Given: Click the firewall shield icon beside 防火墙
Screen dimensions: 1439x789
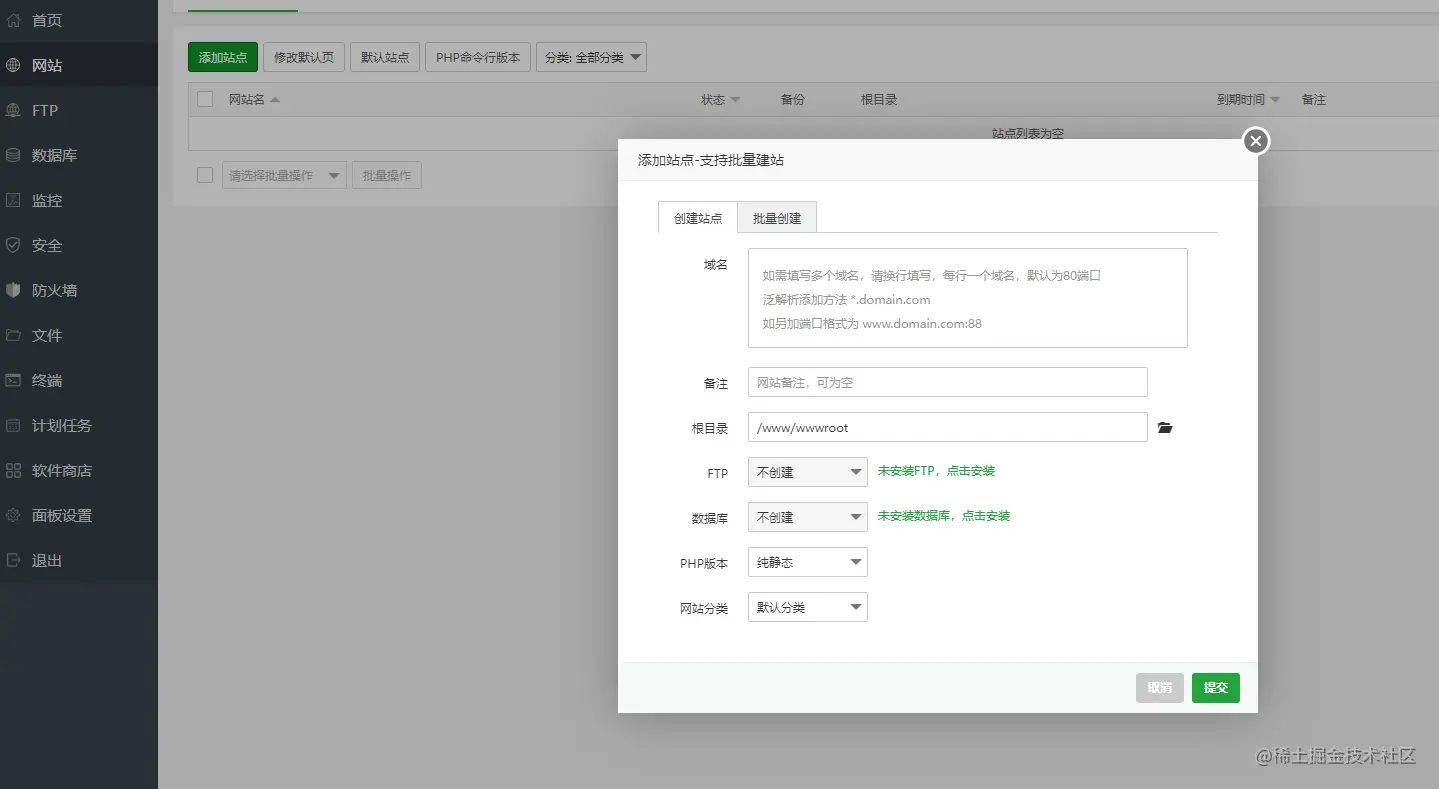Looking at the screenshot, I should (13, 290).
